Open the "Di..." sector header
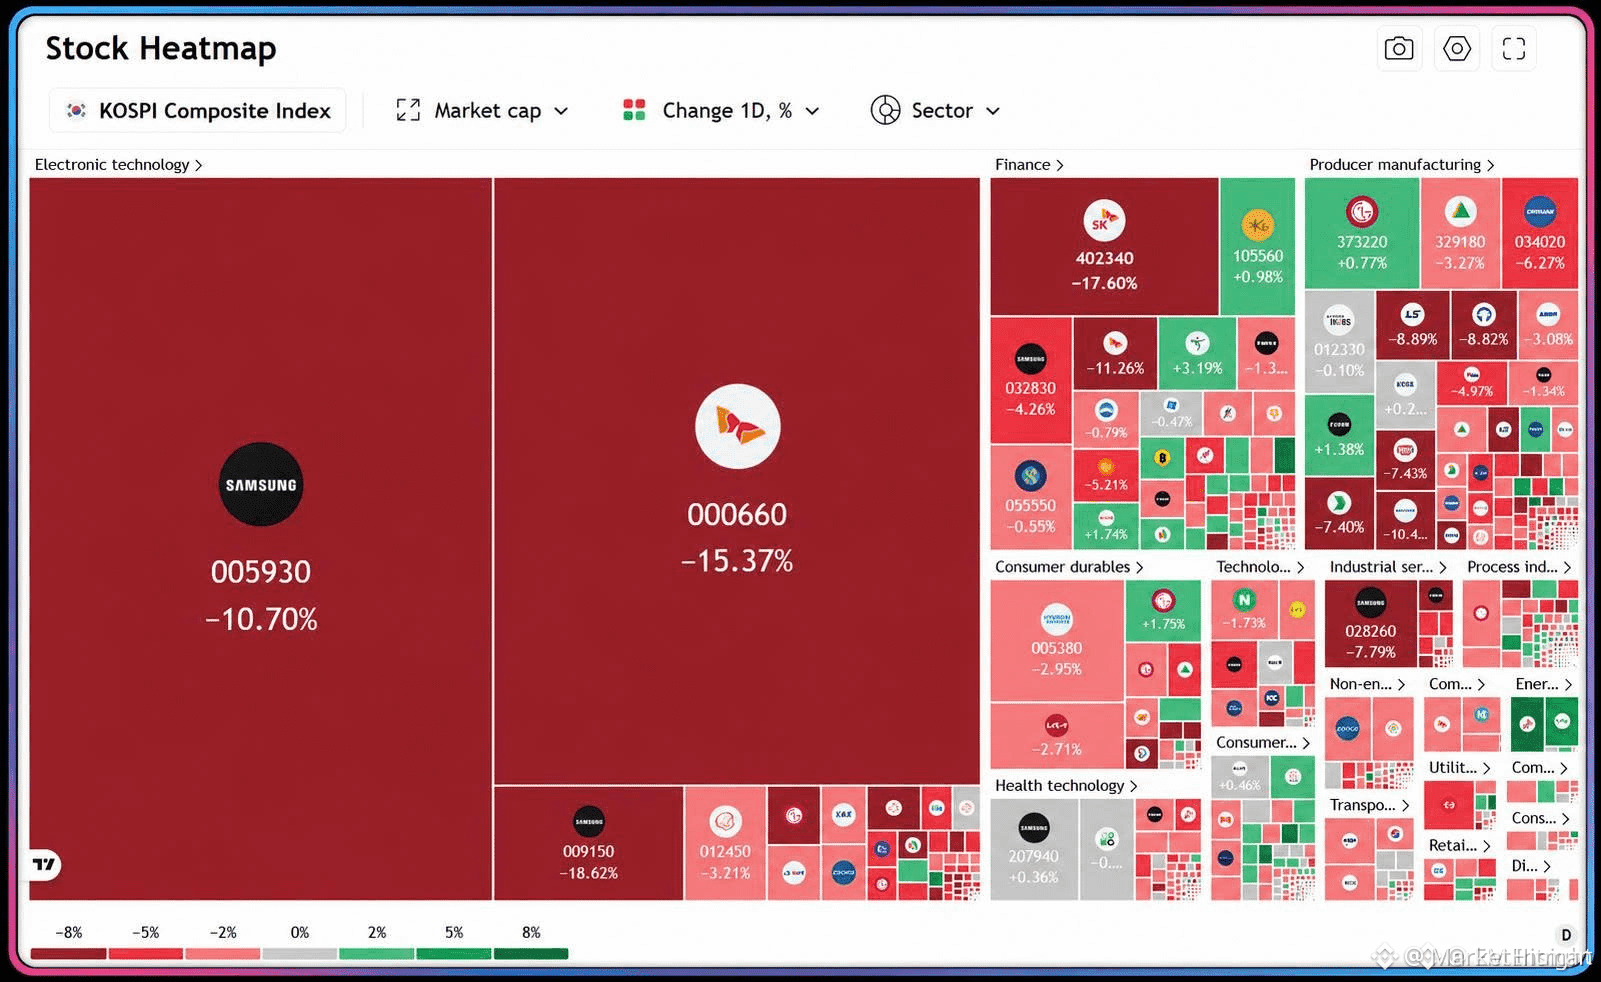 1531,865
